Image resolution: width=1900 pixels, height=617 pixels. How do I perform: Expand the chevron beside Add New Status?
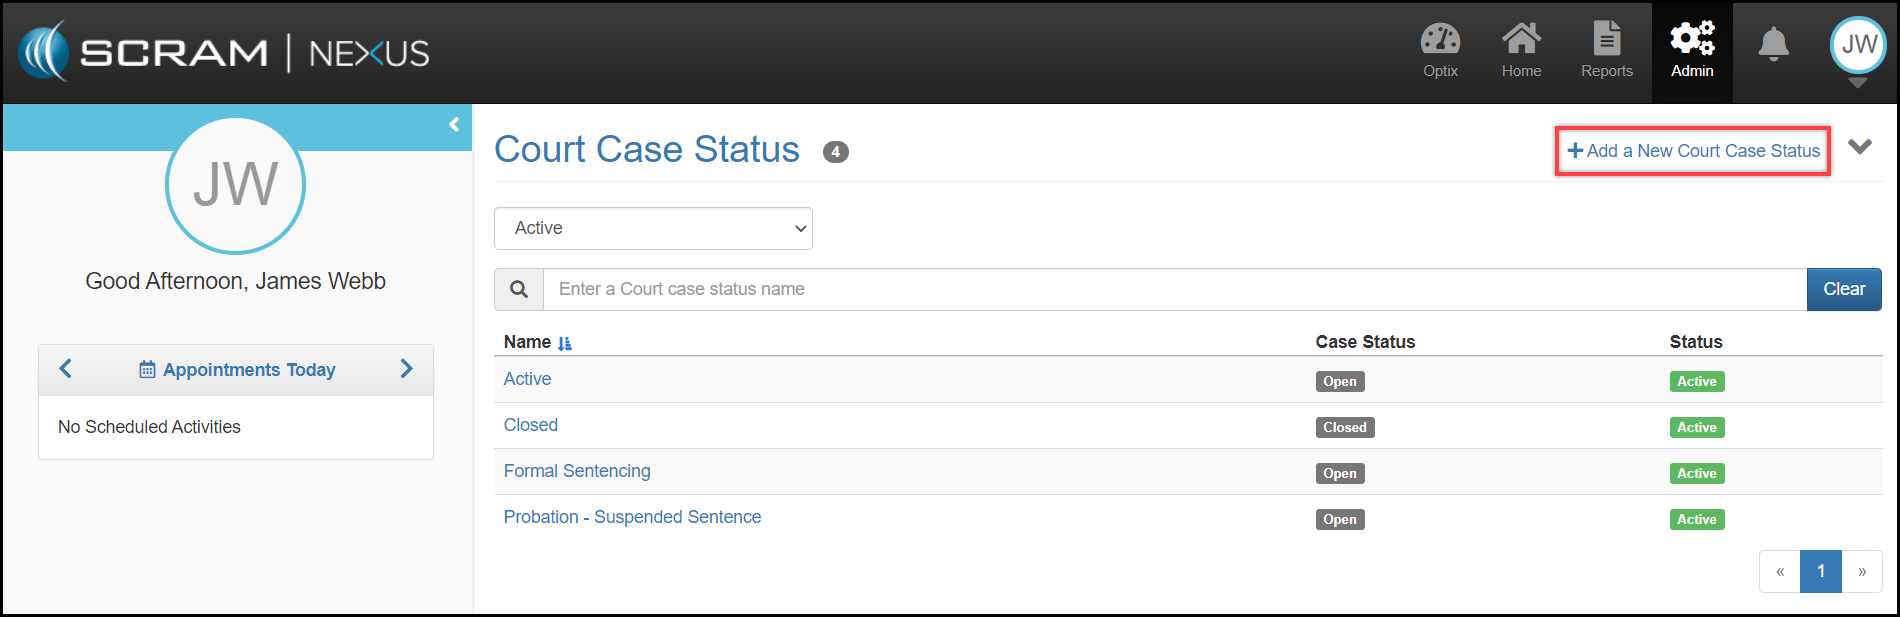1859,147
